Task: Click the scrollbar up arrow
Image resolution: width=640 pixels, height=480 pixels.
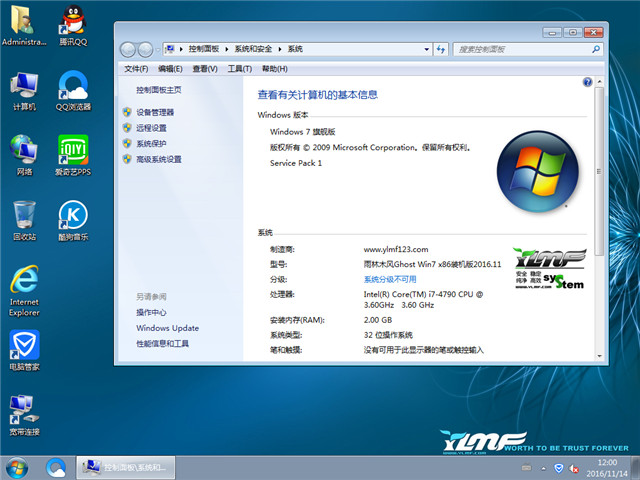Action: [x=599, y=82]
